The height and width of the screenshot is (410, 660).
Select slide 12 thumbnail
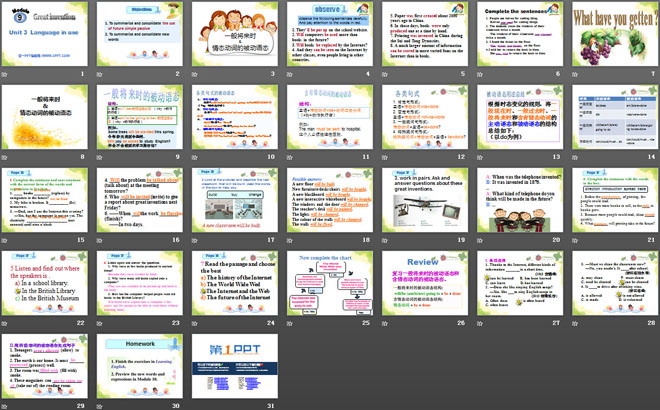[425, 117]
